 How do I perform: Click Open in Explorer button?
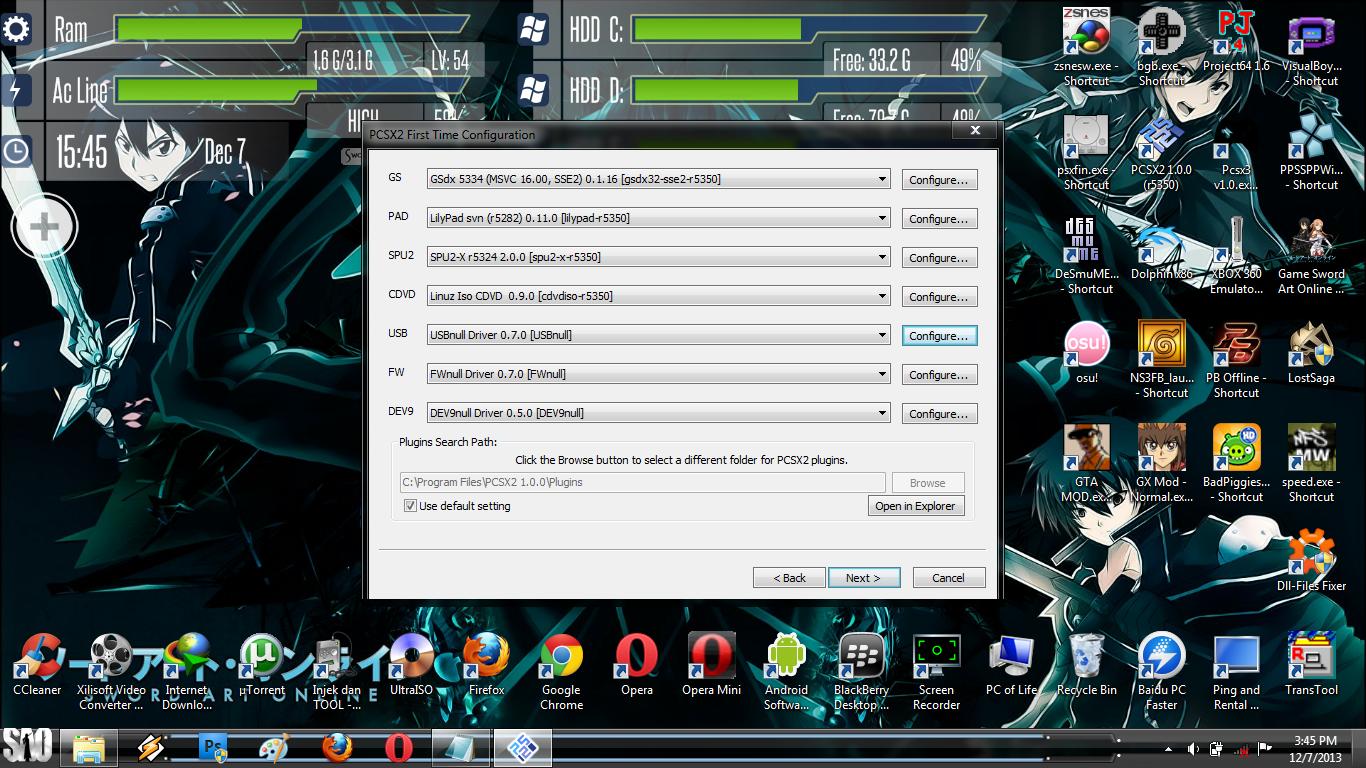[x=916, y=506]
